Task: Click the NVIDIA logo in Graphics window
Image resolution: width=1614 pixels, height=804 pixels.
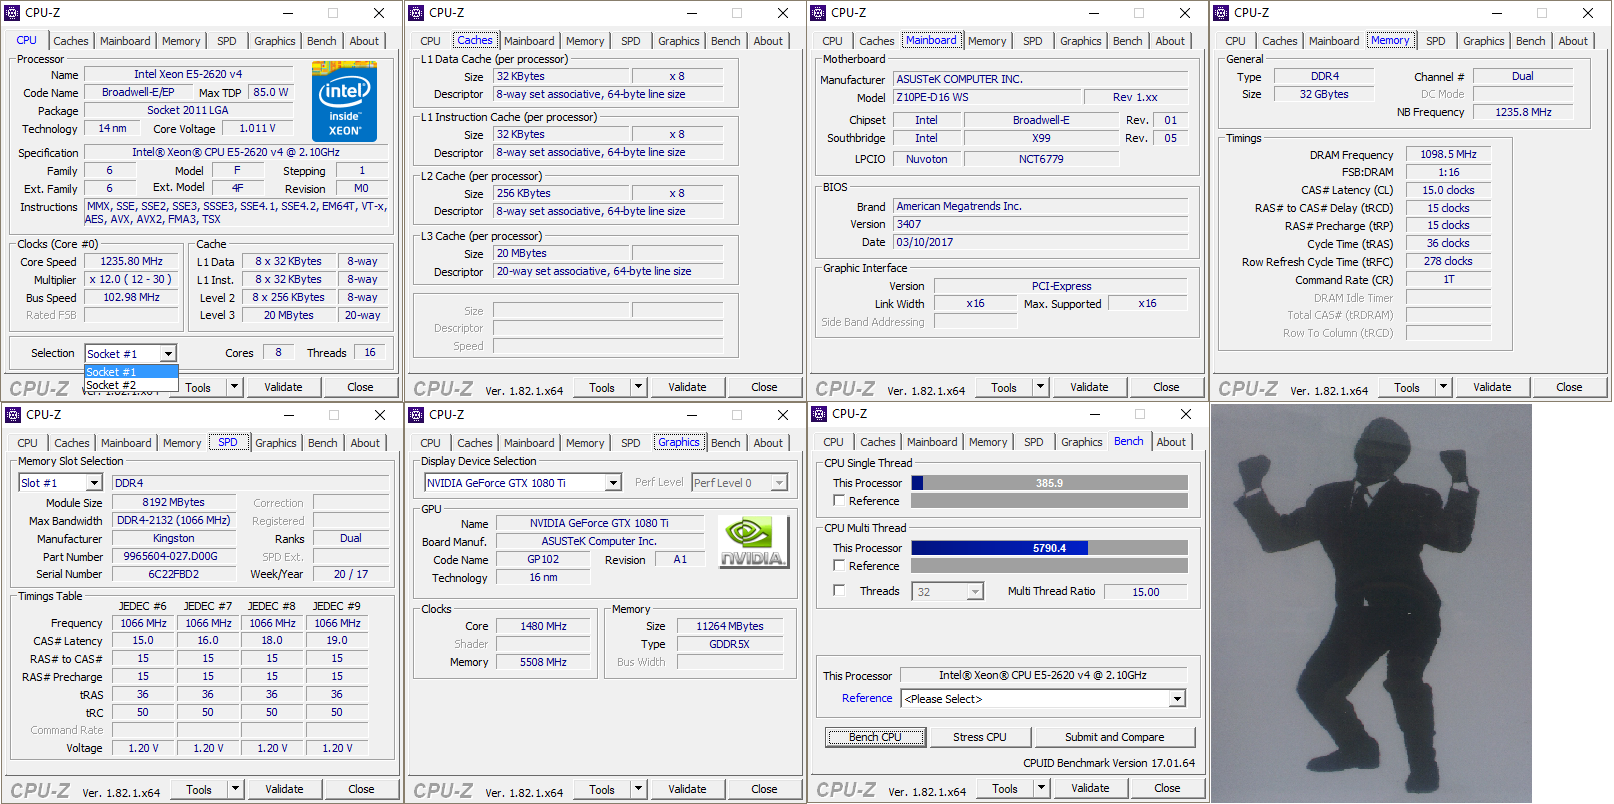Action: tap(753, 543)
